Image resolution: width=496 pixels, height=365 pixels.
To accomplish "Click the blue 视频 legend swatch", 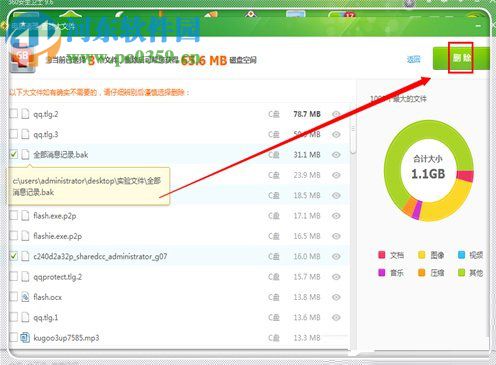I will pos(461,255).
